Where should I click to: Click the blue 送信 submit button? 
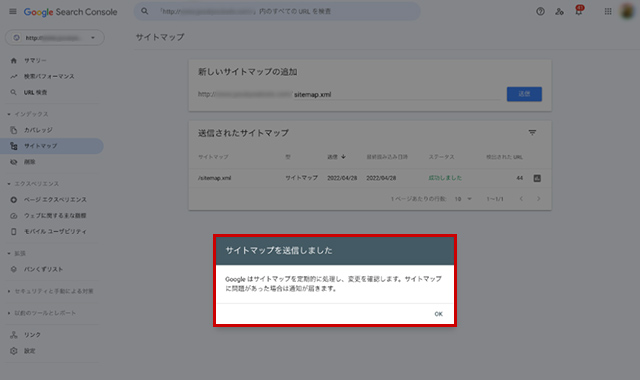pyautogui.click(x=524, y=94)
